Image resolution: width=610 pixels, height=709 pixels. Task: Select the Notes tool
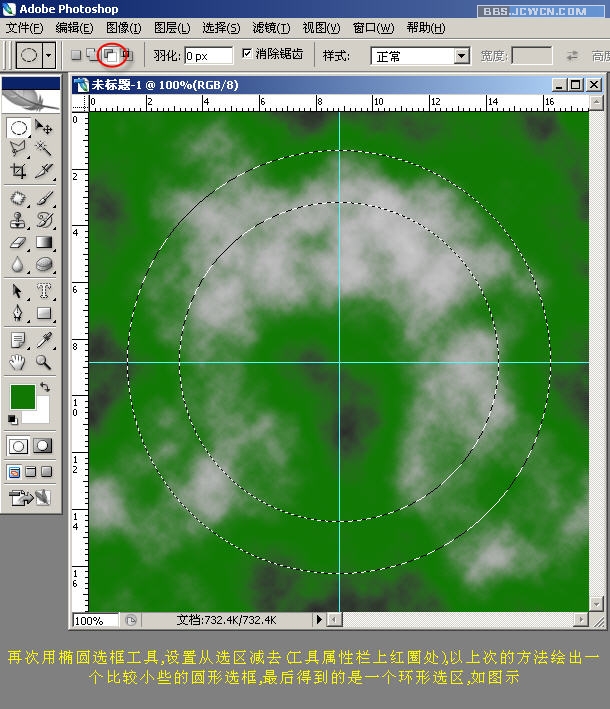pos(18,340)
